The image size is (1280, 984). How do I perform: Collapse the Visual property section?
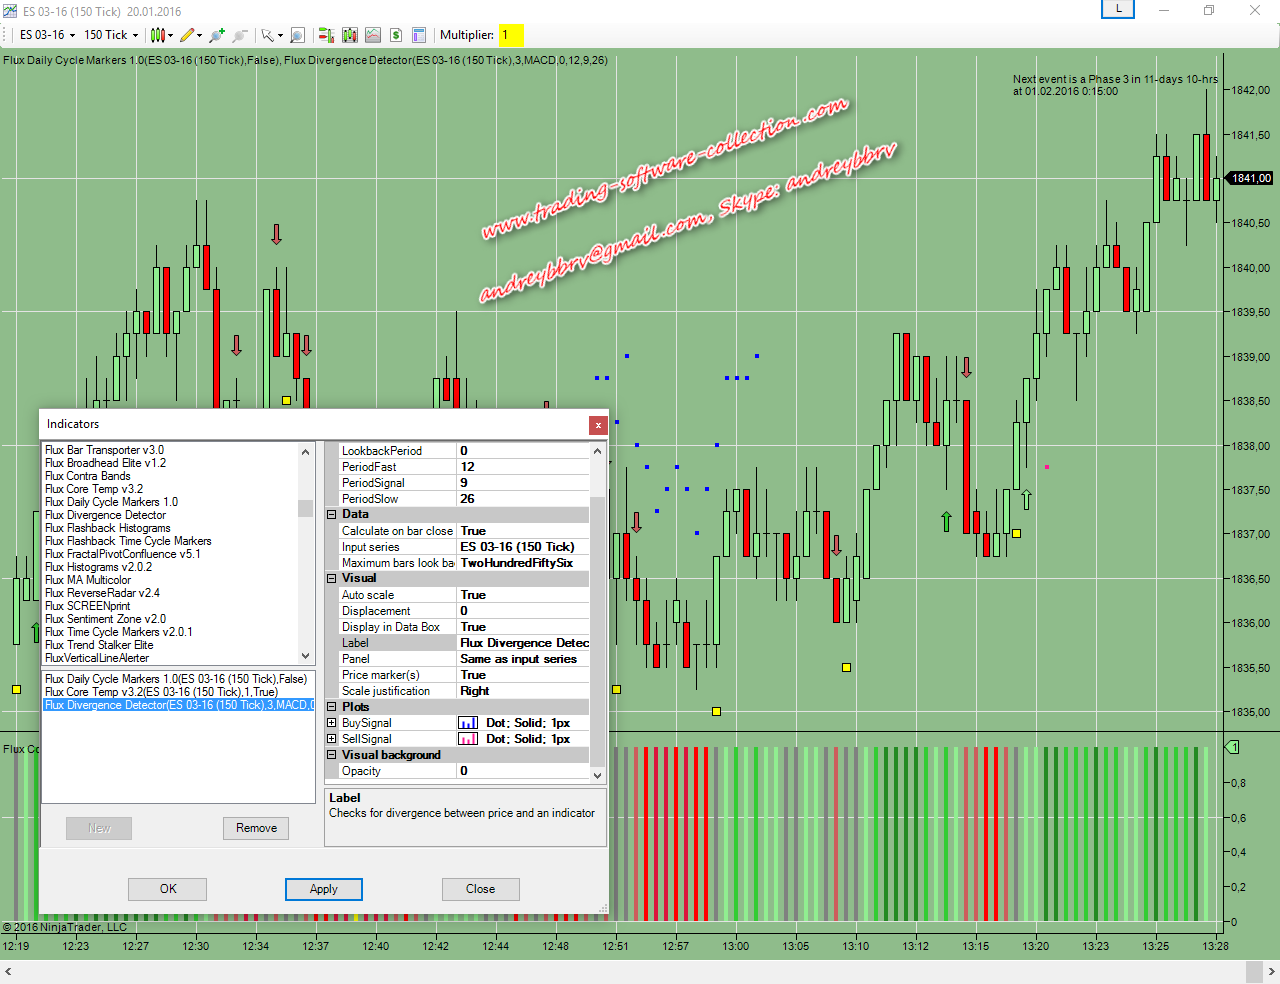tap(332, 579)
